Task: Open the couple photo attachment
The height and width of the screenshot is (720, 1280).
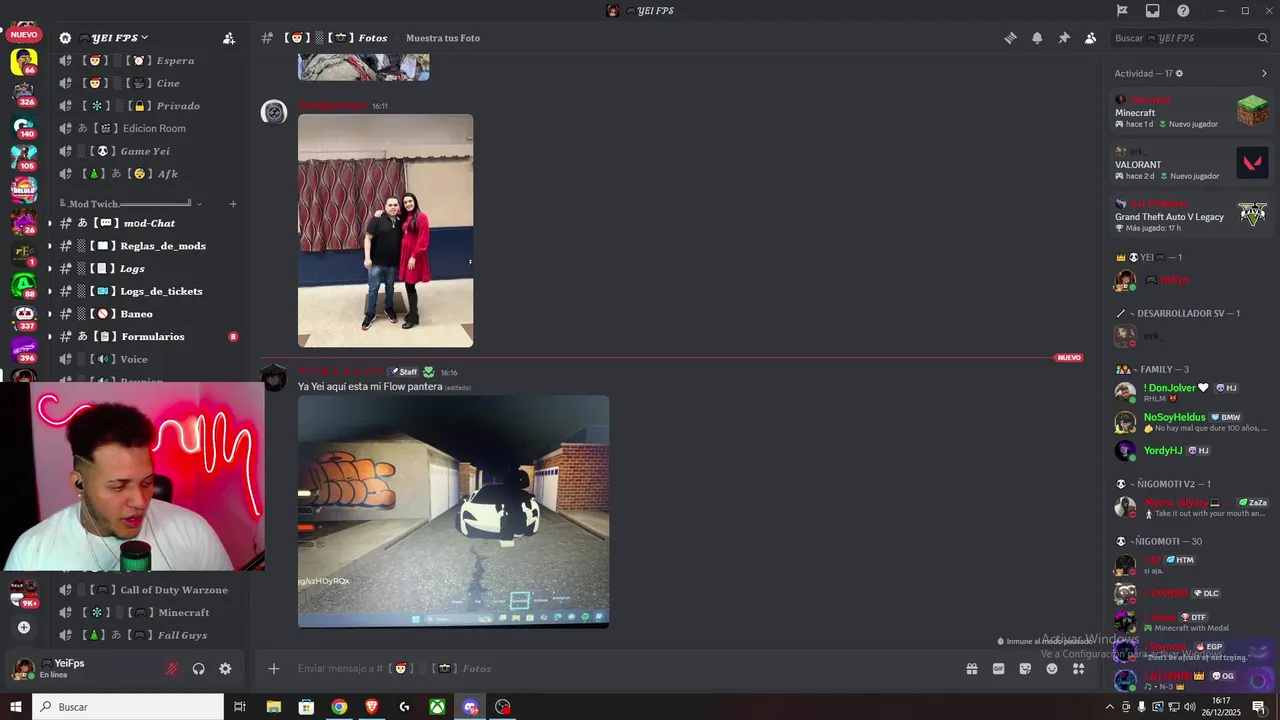Action: pos(385,231)
